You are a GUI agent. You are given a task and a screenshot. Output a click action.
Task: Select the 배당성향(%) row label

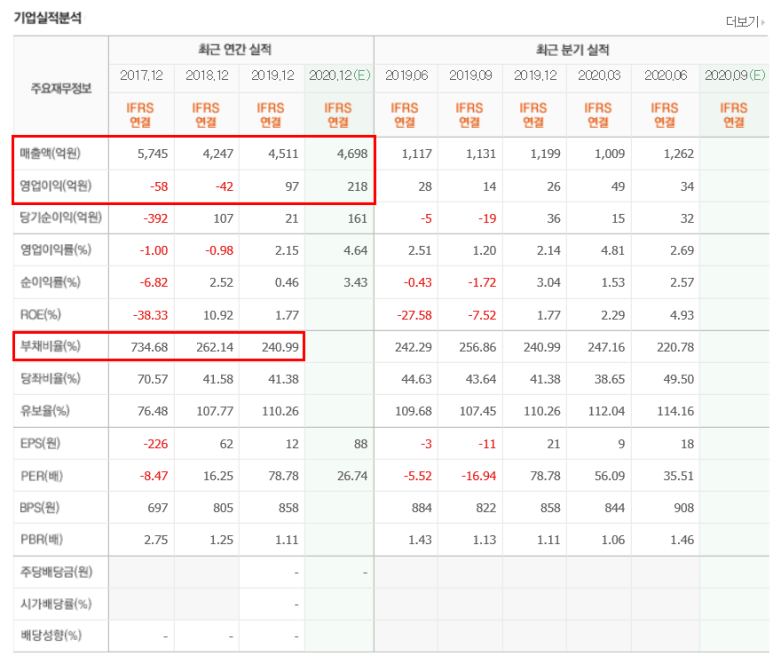click(51, 636)
